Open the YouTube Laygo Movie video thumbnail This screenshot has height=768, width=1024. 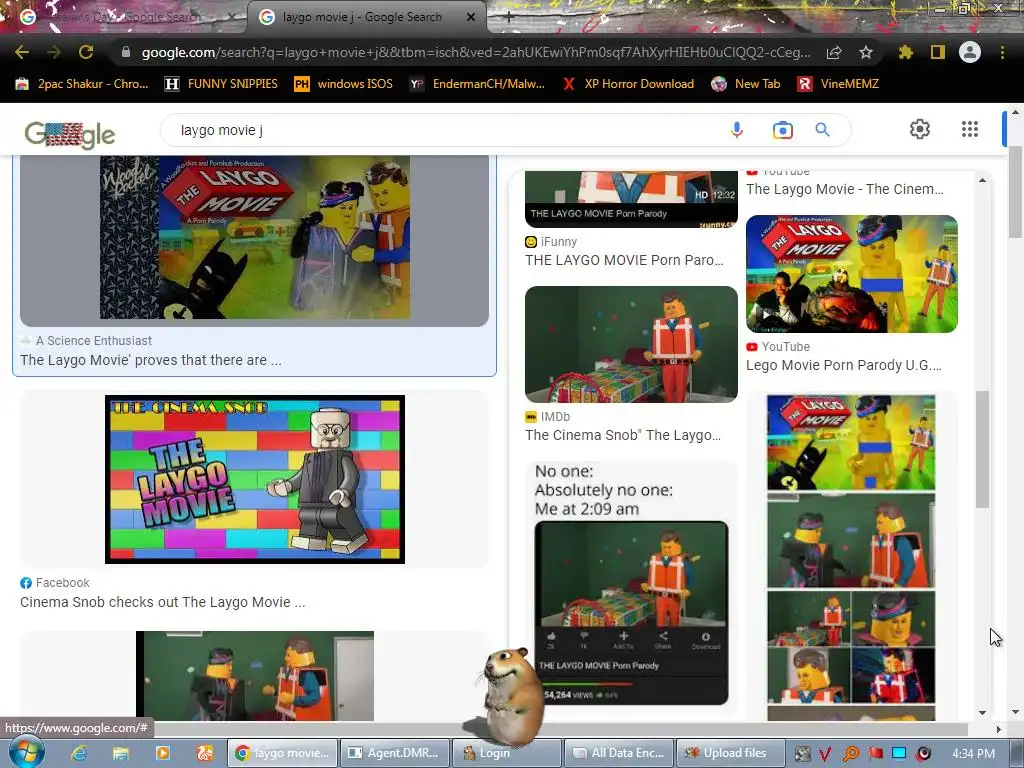point(852,274)
